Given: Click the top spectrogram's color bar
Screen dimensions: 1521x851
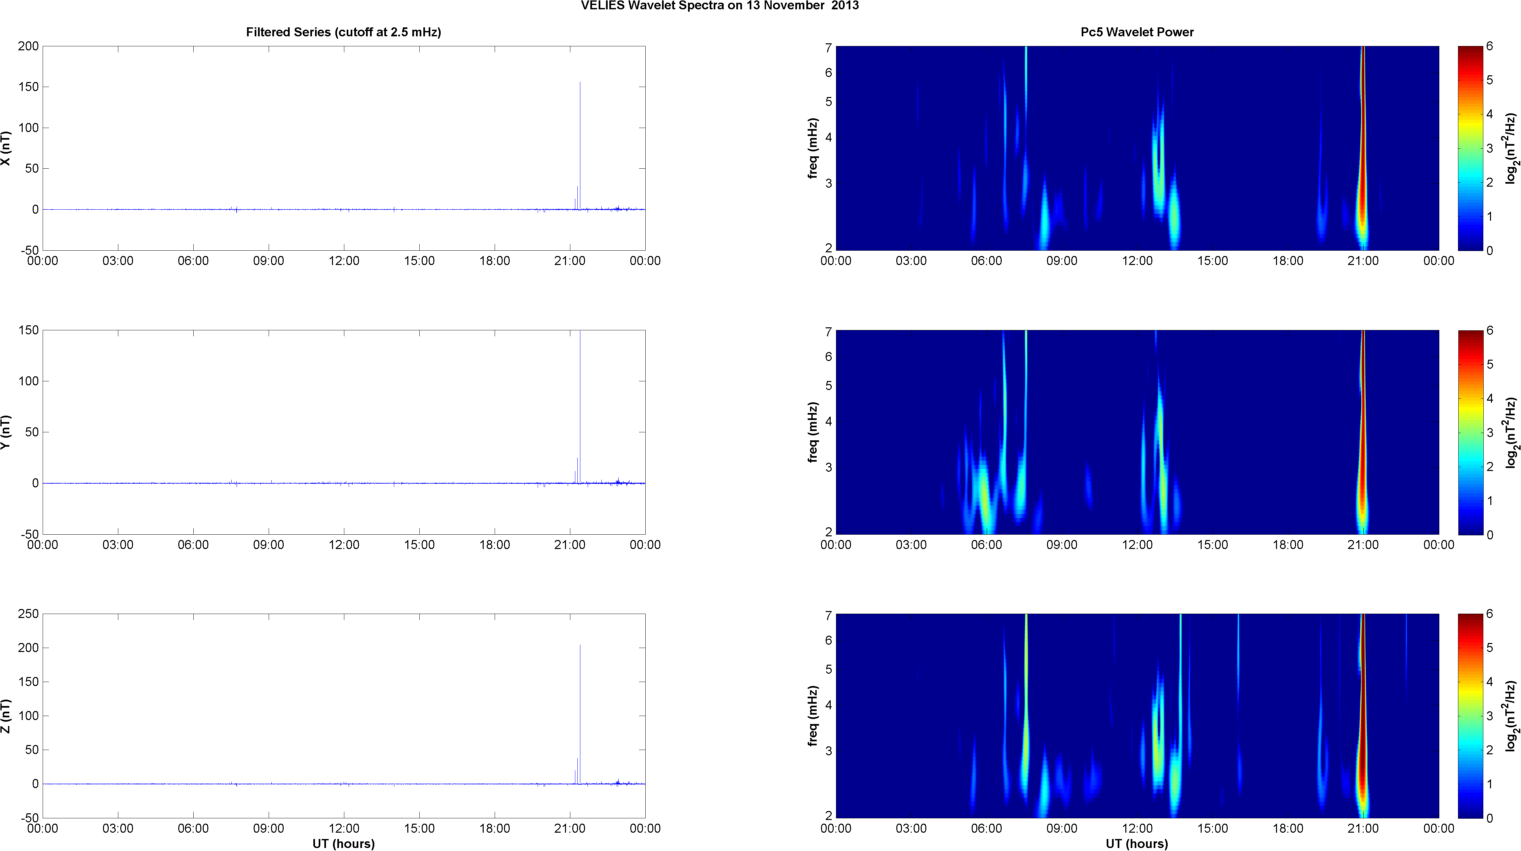Looking at the screenshot, I should pyautogui.click(x=1469, y=148).
